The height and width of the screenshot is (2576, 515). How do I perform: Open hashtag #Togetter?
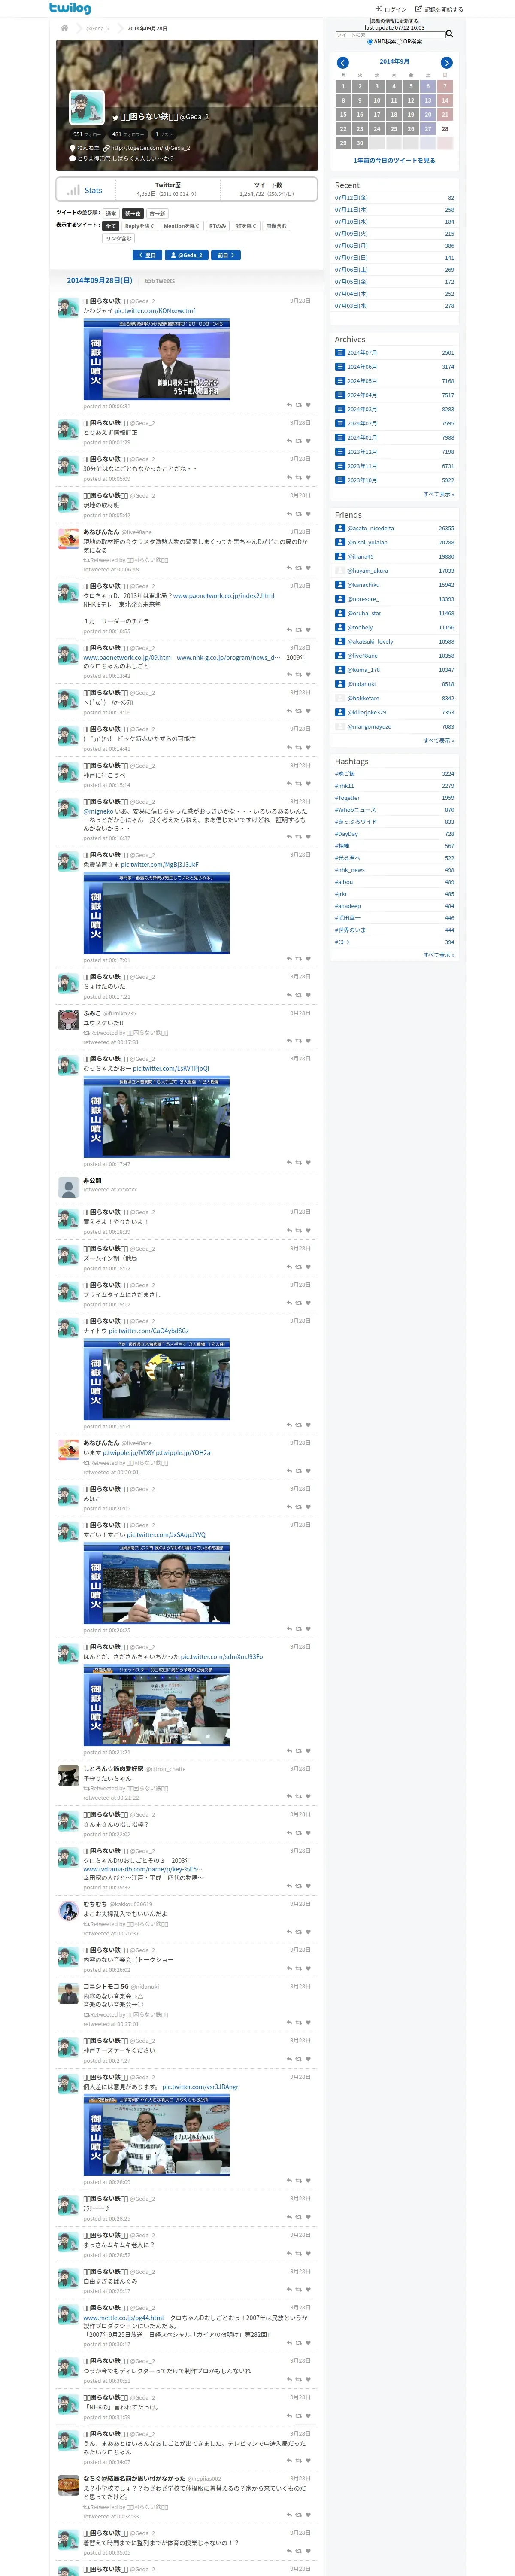pyautogui.click(x=347, y=798)
